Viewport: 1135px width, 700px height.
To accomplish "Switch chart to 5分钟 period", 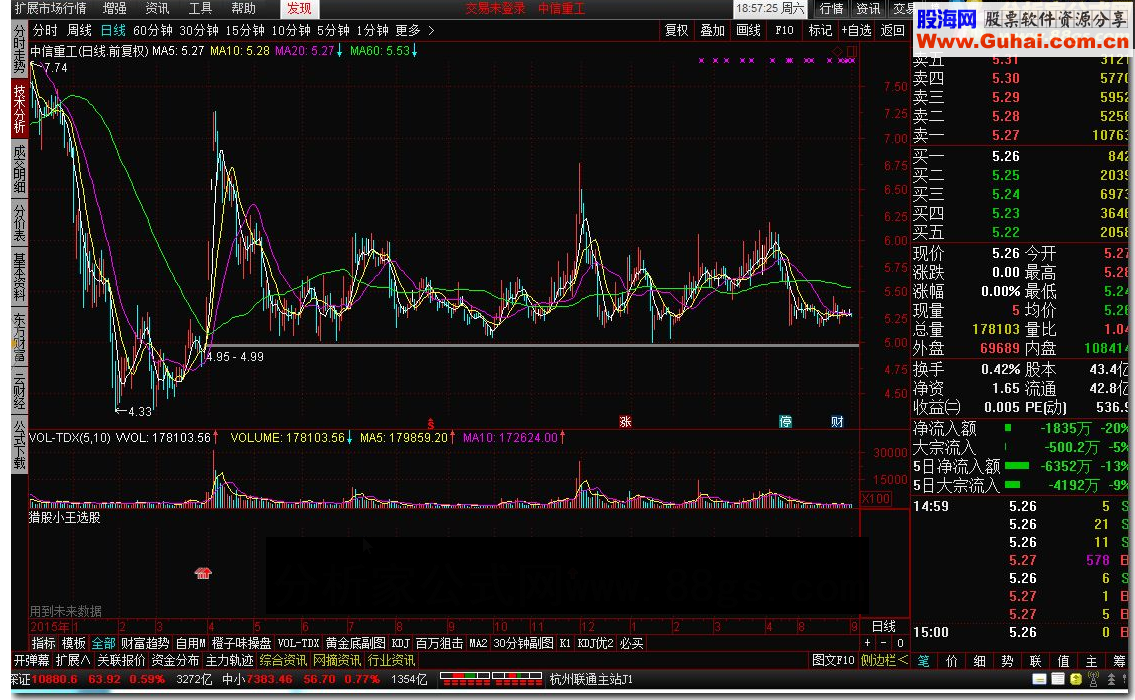I will pos(334,30).
